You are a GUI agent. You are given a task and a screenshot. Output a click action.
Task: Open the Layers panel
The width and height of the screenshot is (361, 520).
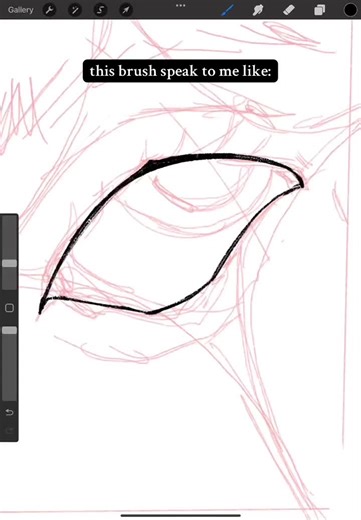[319, 10]
